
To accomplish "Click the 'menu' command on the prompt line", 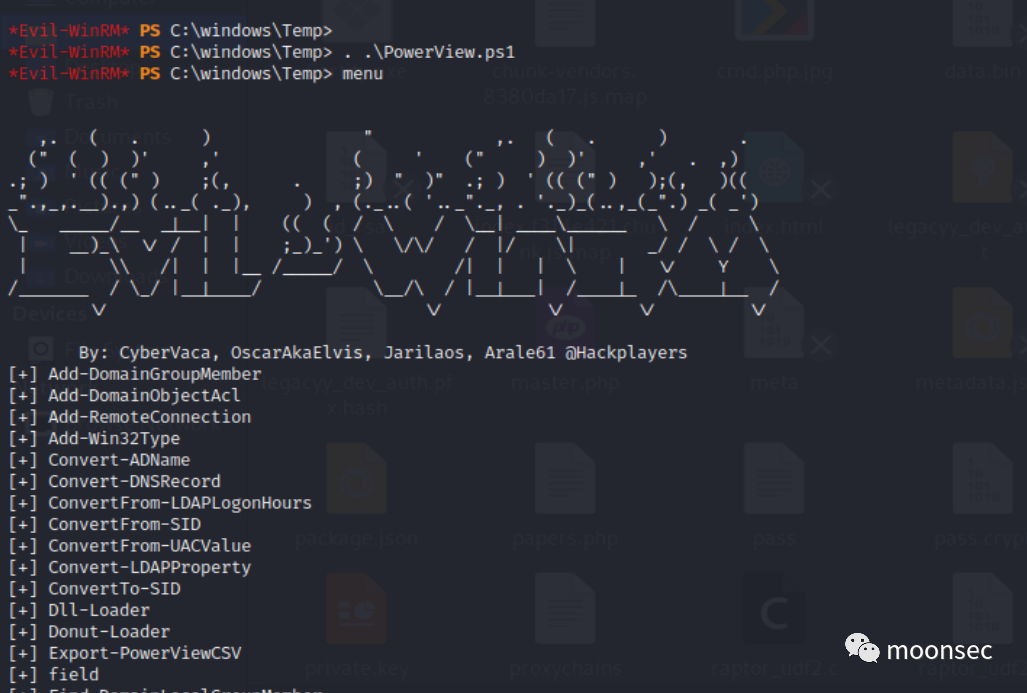I will 362,73.
